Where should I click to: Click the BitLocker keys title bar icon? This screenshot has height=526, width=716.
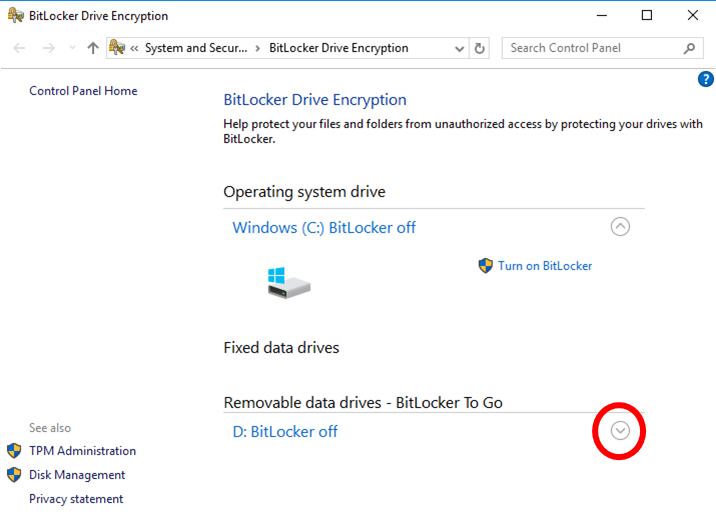16,16
